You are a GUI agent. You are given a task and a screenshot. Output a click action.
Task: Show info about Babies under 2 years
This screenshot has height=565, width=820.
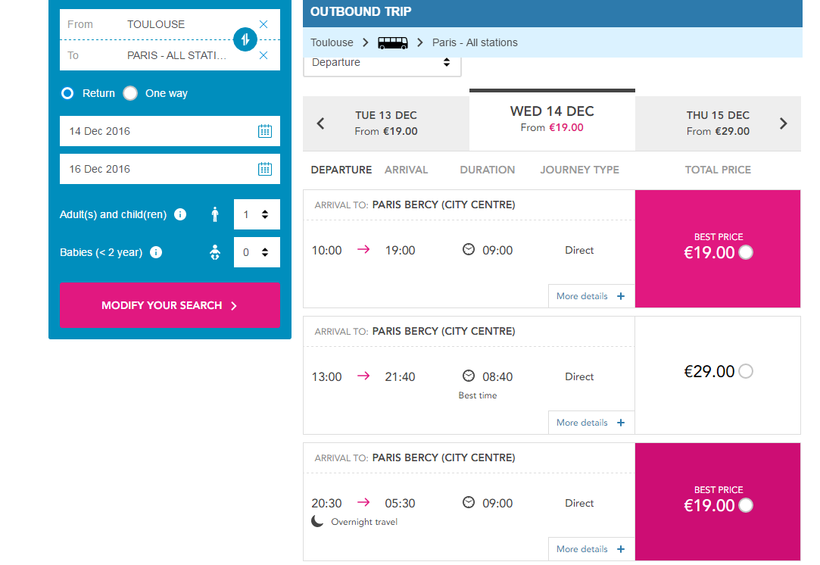(156, 252)
